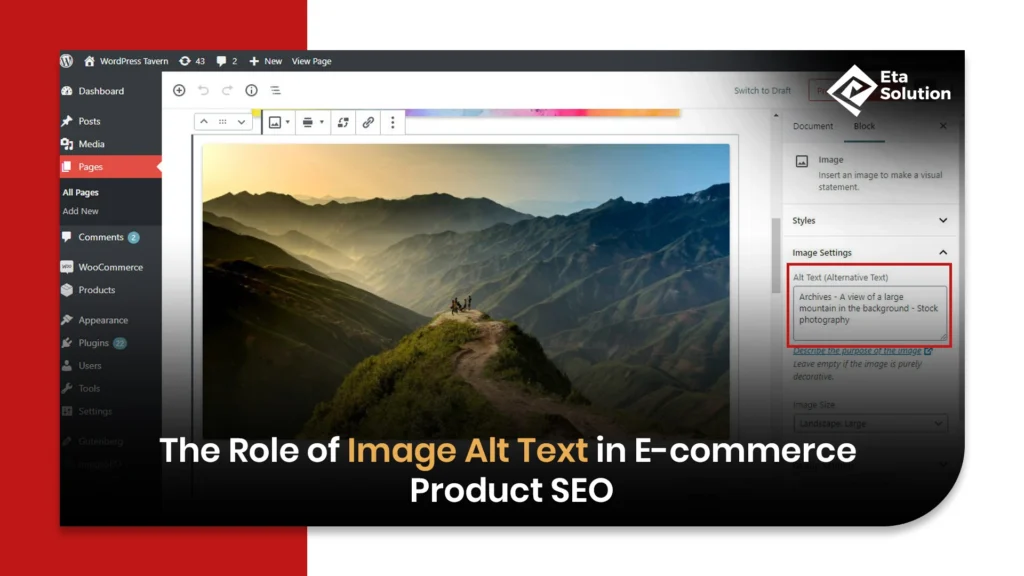This screenshot has width=1024, height=576.
Task: Open content structure details with the info icon
Action: (251, 90)
